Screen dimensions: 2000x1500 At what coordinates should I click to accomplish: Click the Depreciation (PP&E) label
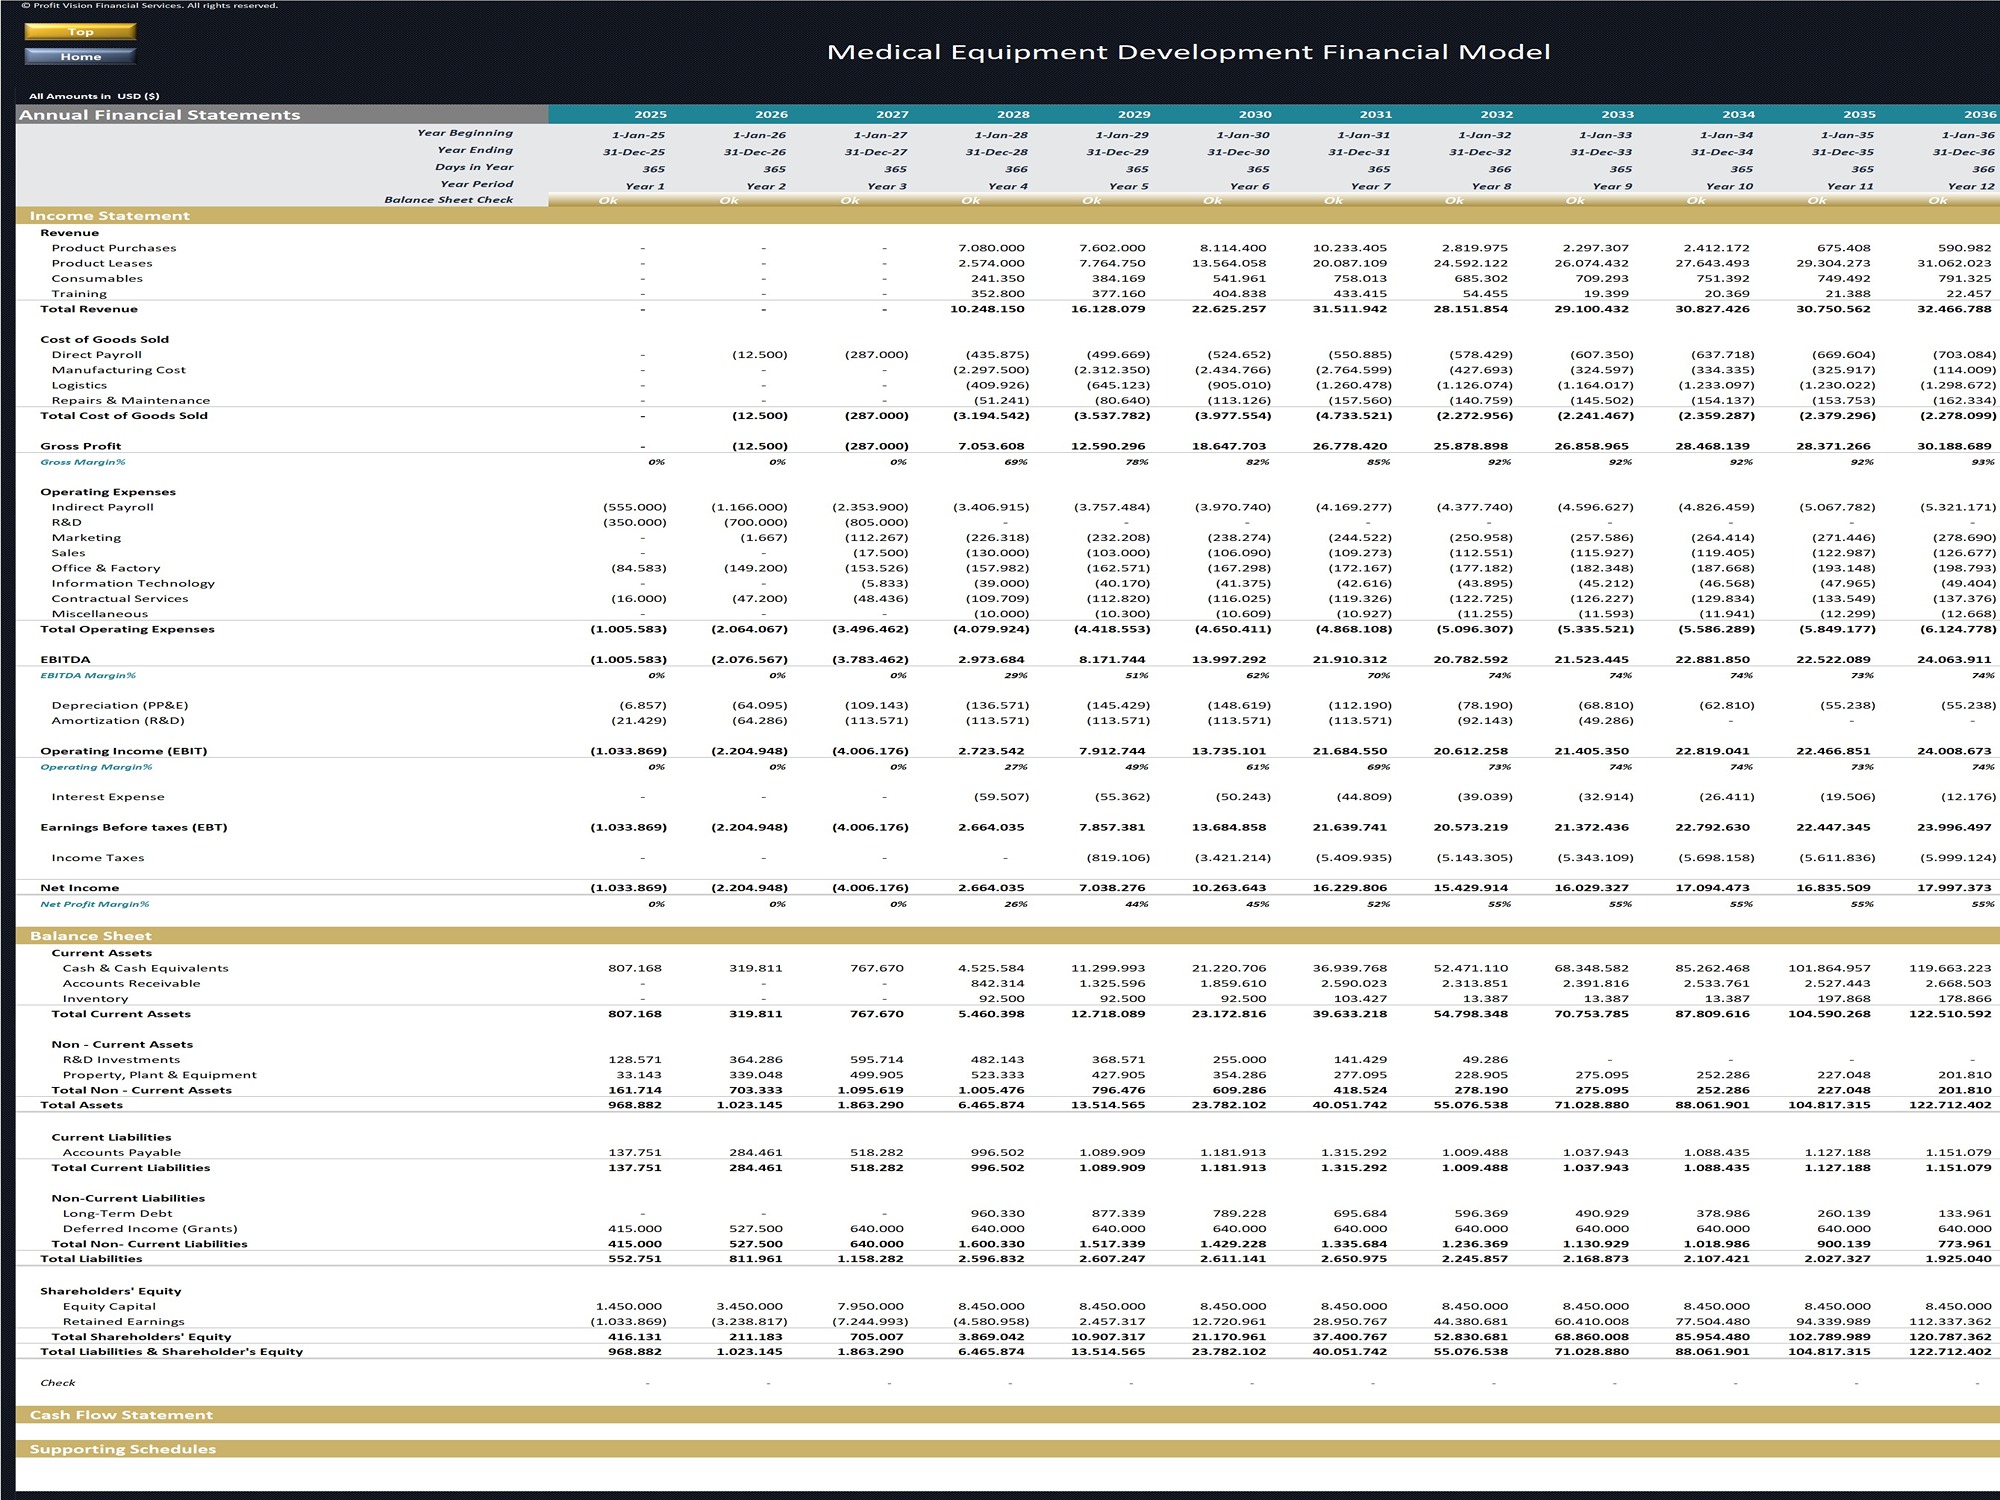(x=120, y=706)
